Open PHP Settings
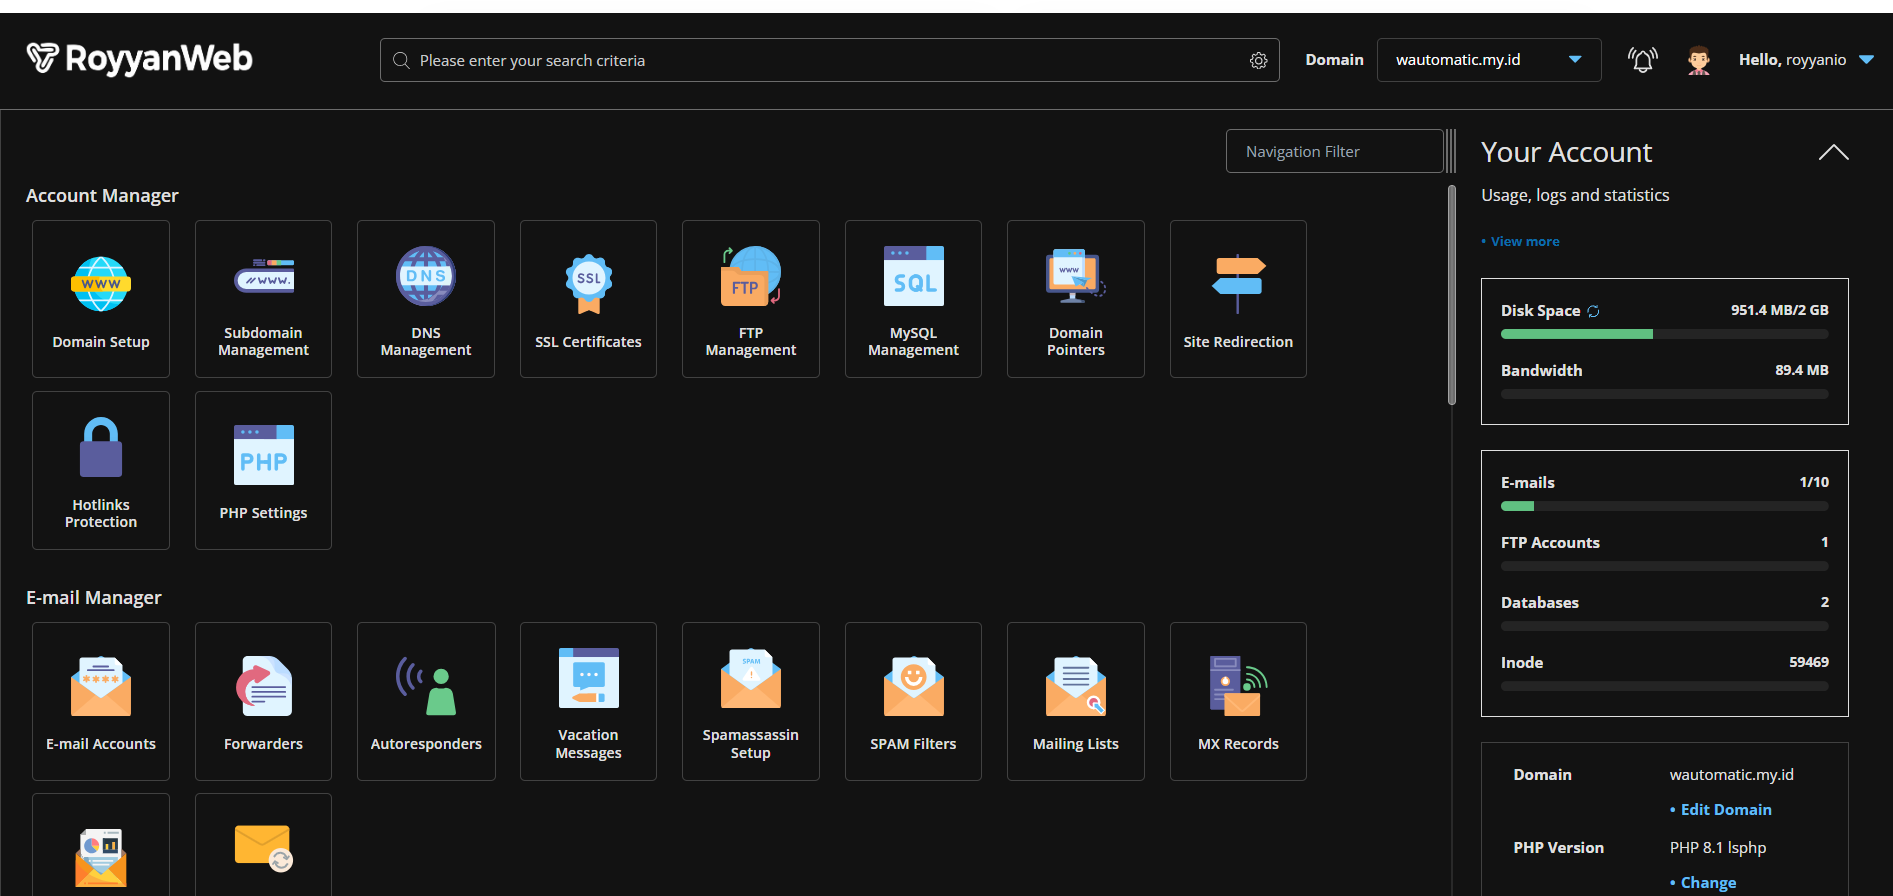This screenshot has height=896, width=1893. pos(263,470)
